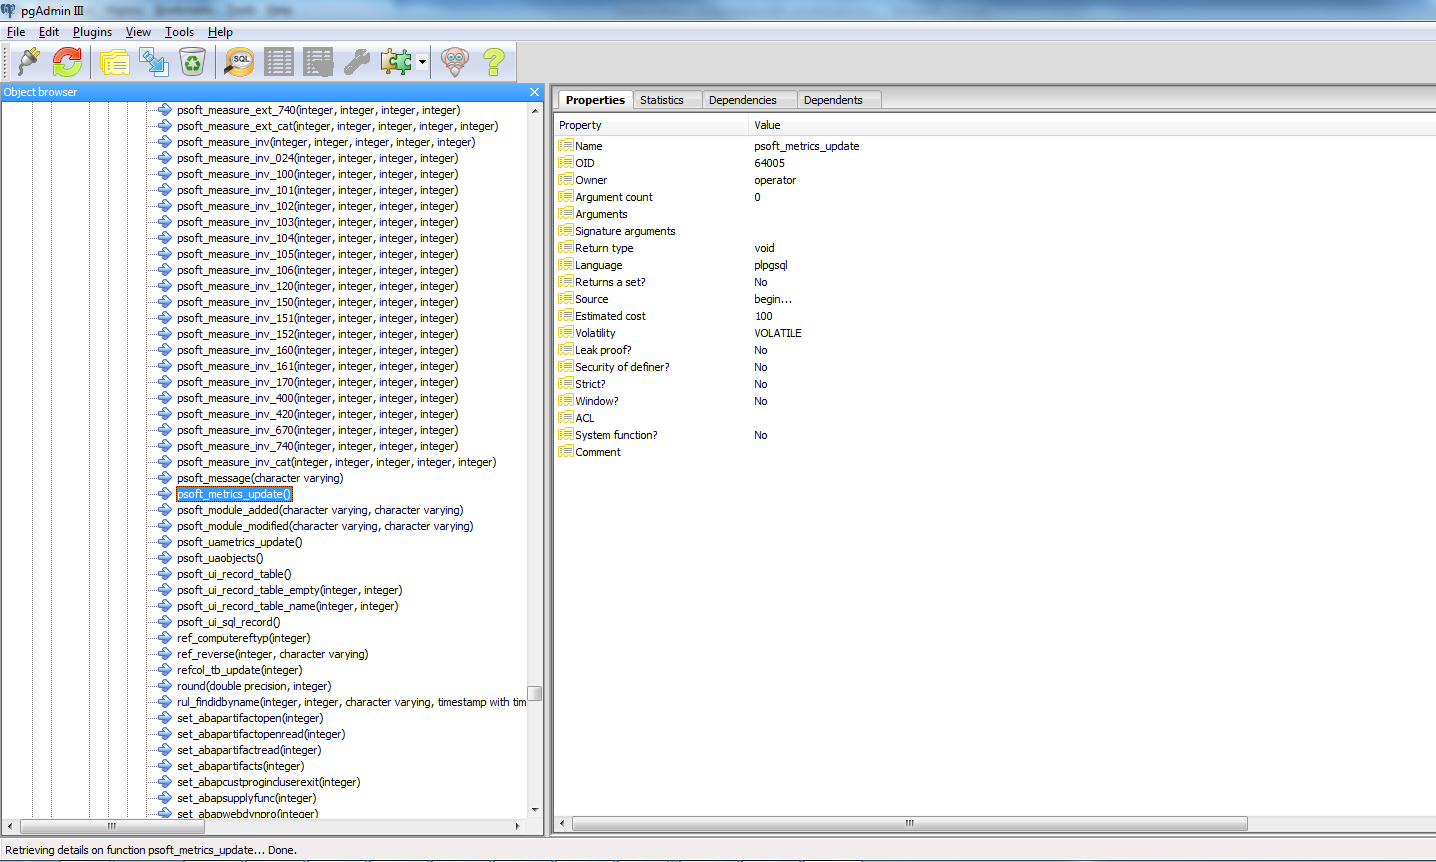Open the View menu
The image size is (1436, 862).
(x=138, y=32)
